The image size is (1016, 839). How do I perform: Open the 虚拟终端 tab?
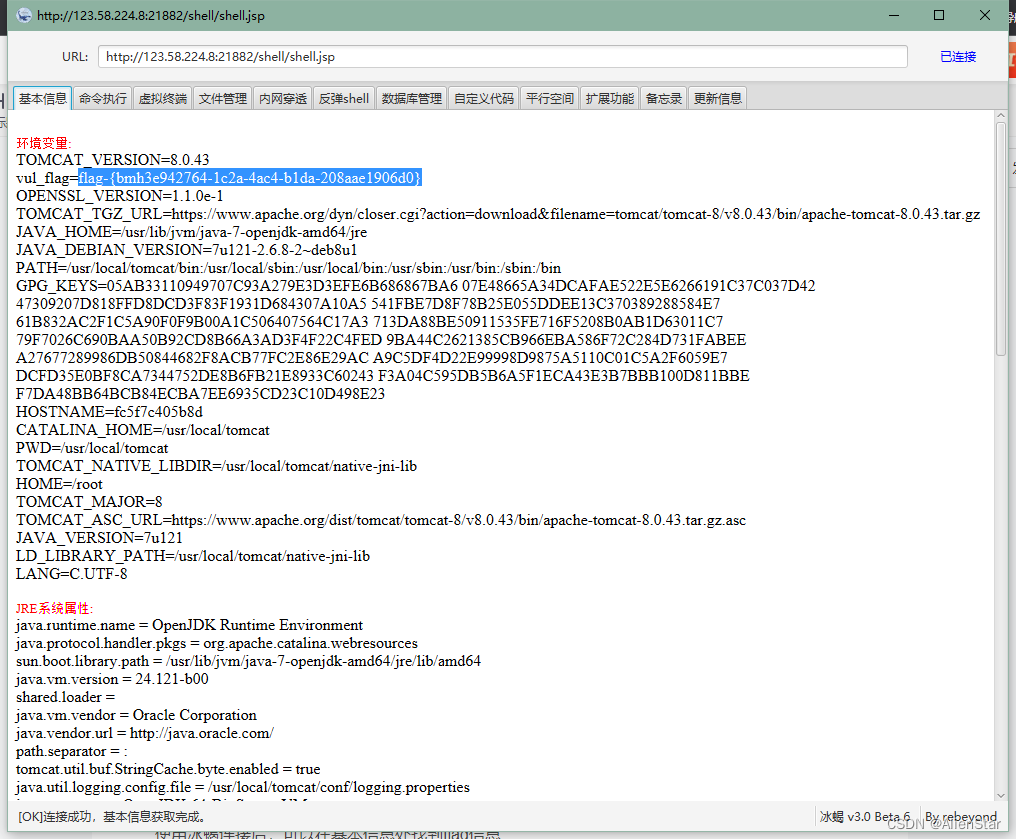pos(163,98)
